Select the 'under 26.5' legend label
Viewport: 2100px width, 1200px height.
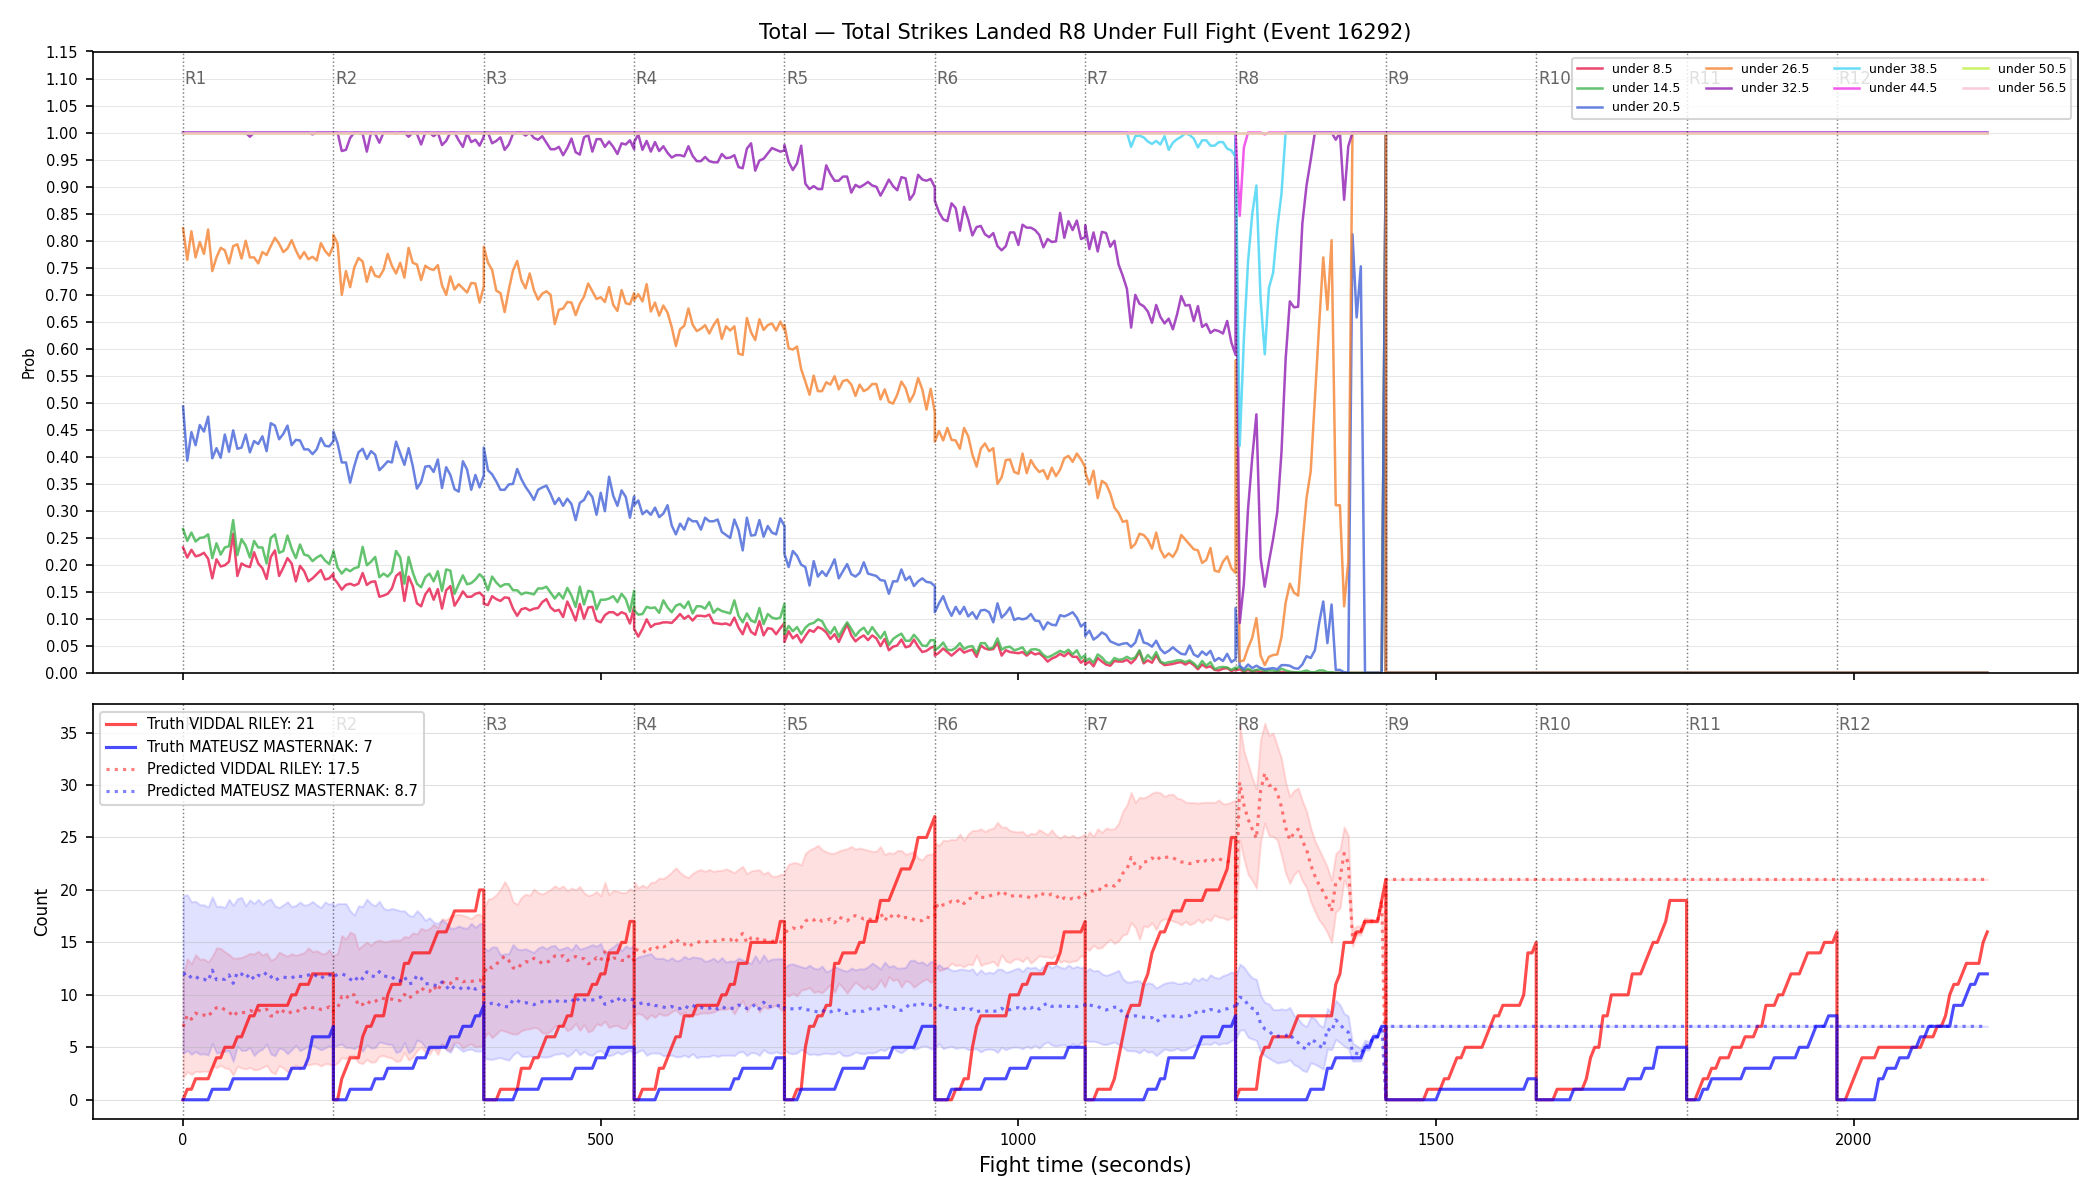(x=1775, y=69)
